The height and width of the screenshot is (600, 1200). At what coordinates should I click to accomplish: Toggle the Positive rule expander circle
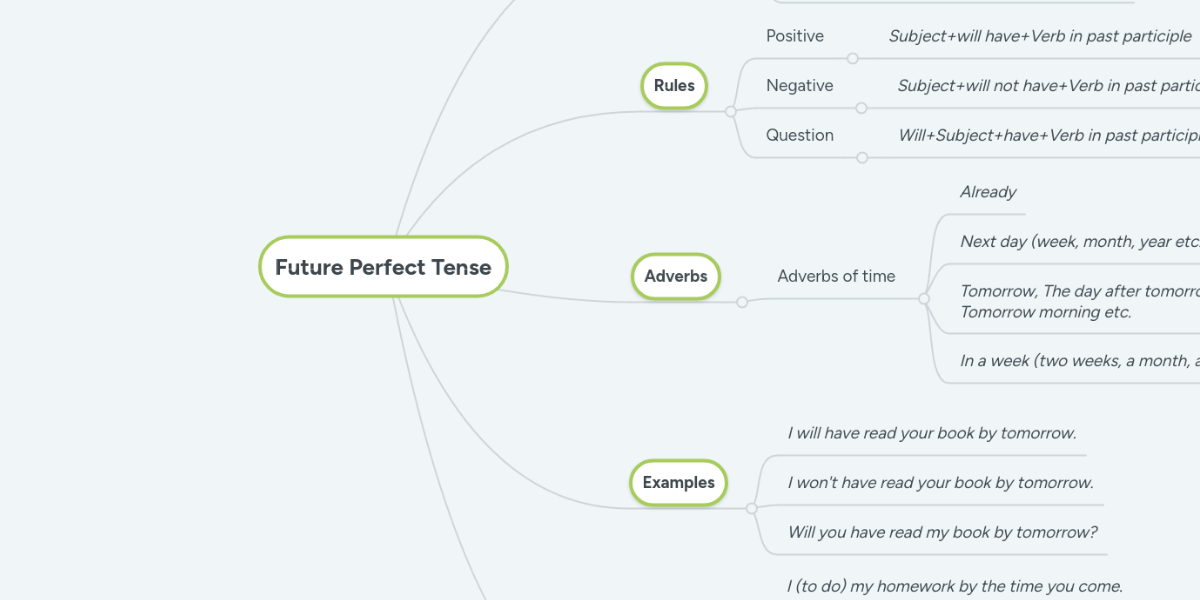point(853,59)
